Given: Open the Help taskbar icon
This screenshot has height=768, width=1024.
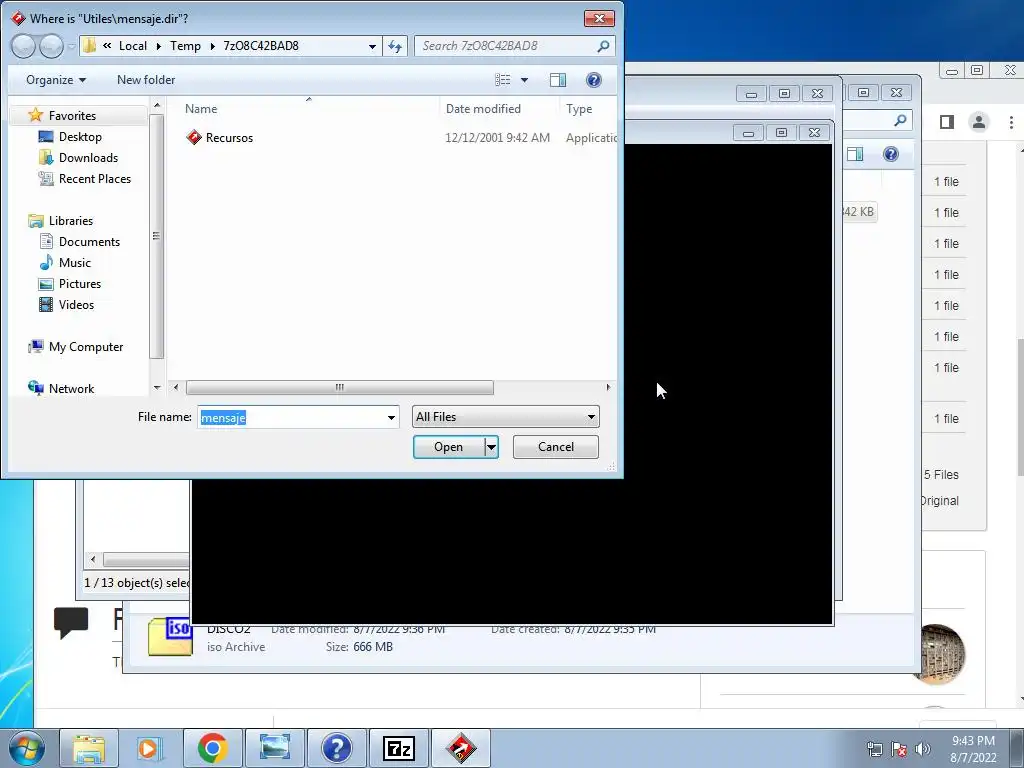Looking at the screenshot, I should 336,748.
